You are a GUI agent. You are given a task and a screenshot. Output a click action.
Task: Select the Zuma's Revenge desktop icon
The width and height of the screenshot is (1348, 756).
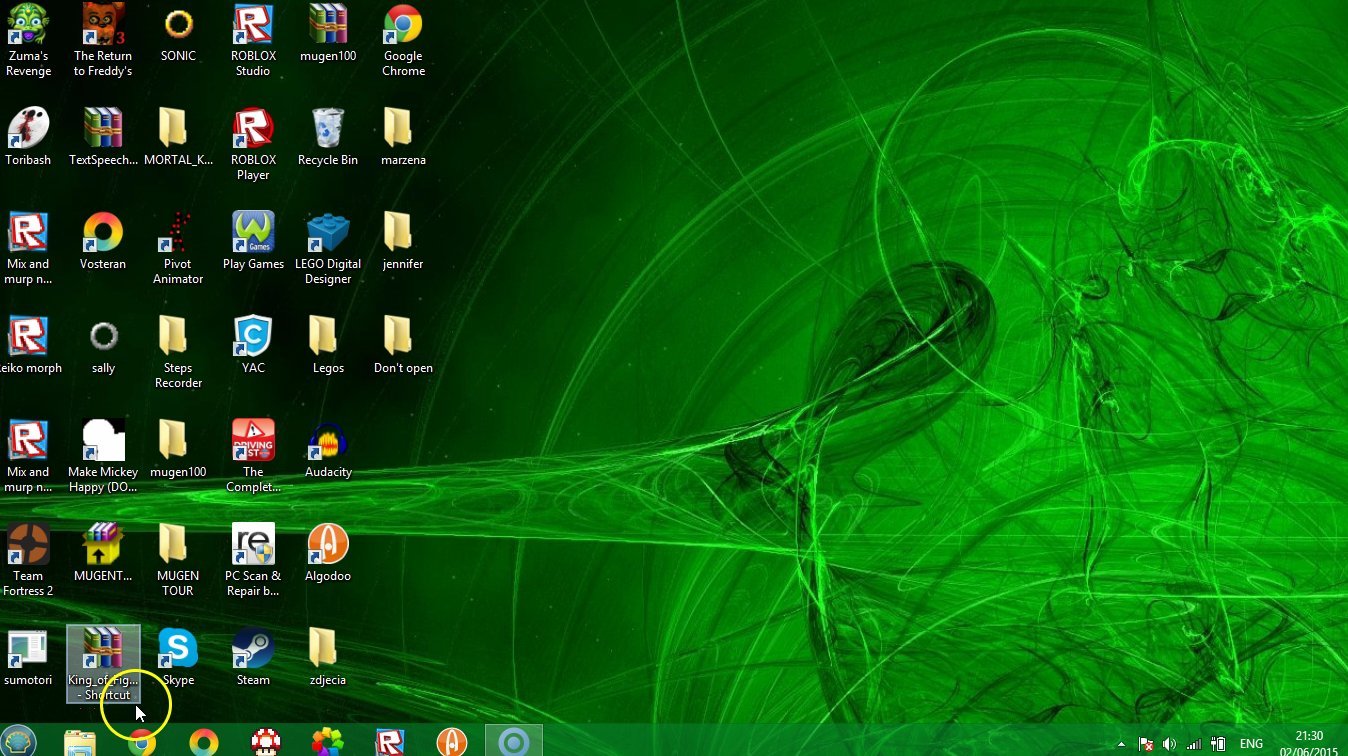pos(28,40)
